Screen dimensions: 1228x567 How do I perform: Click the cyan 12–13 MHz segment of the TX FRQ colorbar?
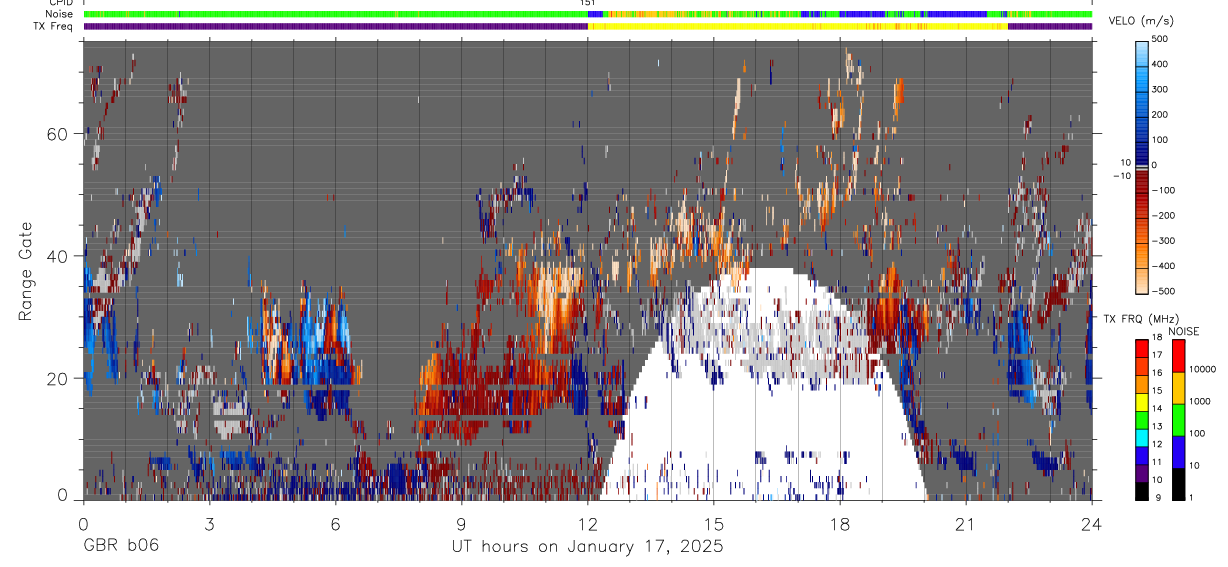[x=1142, y=437]
